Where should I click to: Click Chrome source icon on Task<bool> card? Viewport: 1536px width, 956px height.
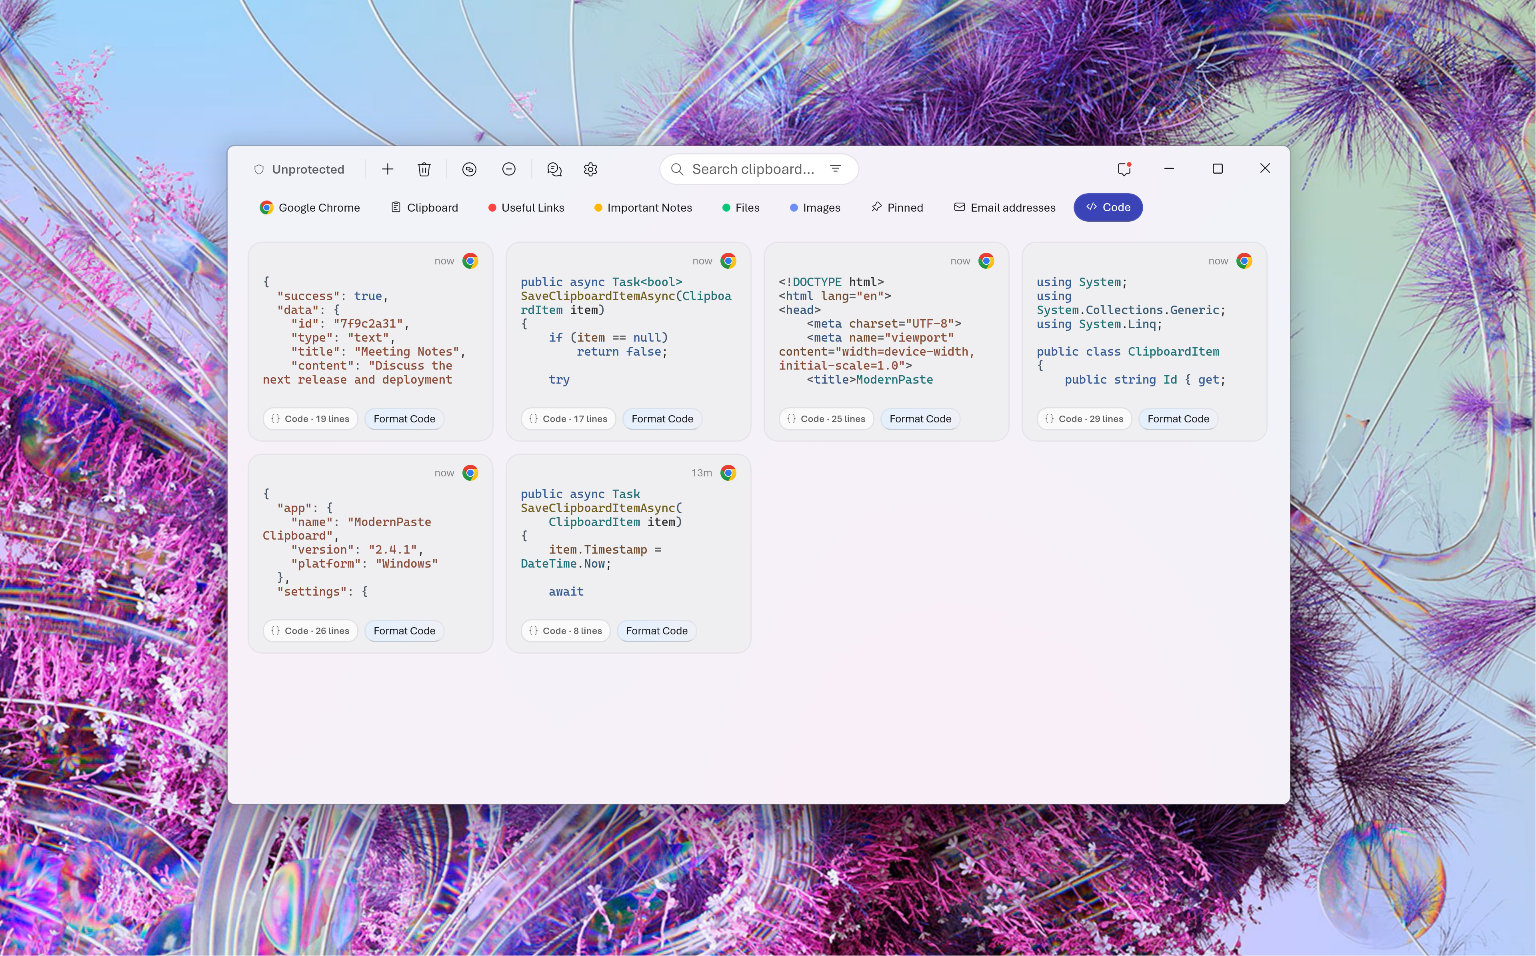pos(728,261)
